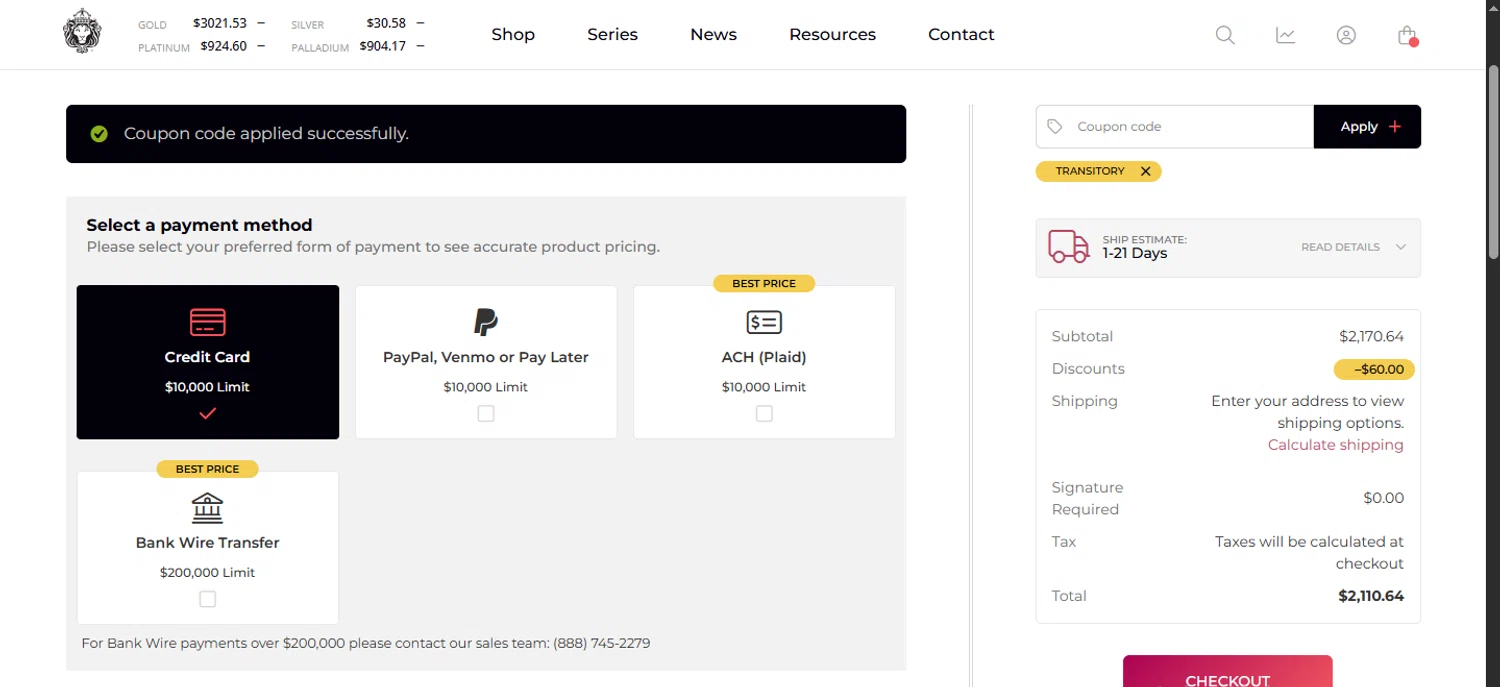Click the subtotal value $2,170.64
1500x687 pixels.
1371,337
